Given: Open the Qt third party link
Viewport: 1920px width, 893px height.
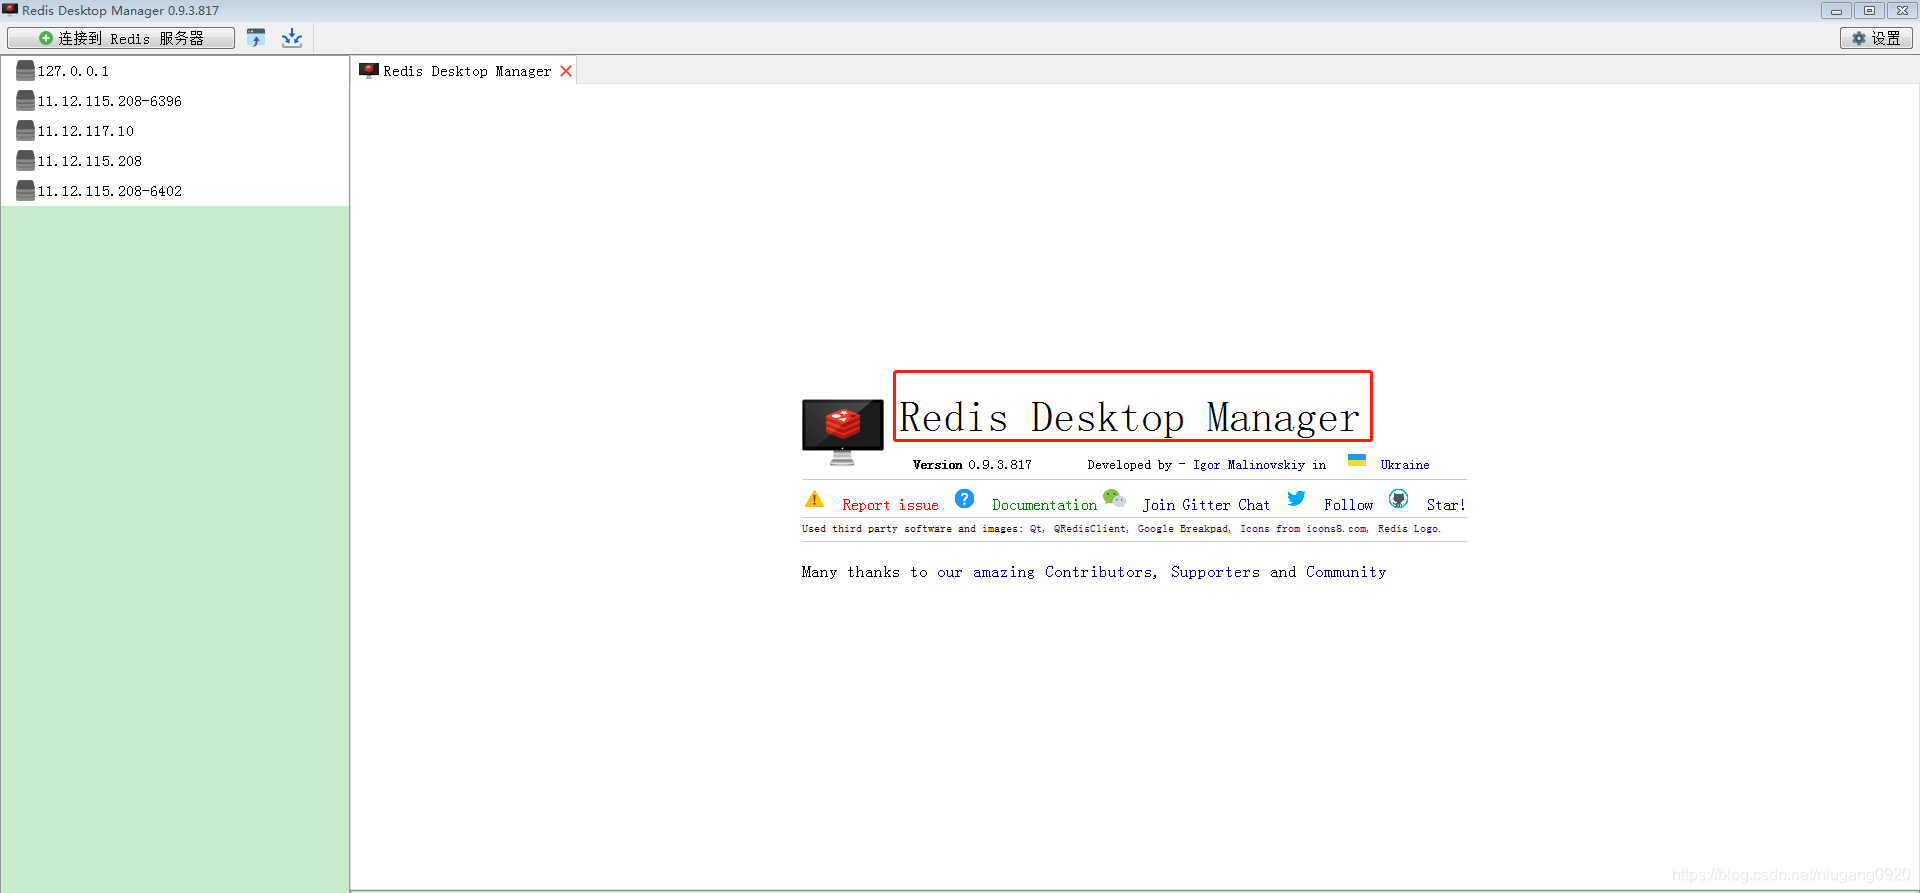Looking at the screenshot, I should tap(1036, 529).
